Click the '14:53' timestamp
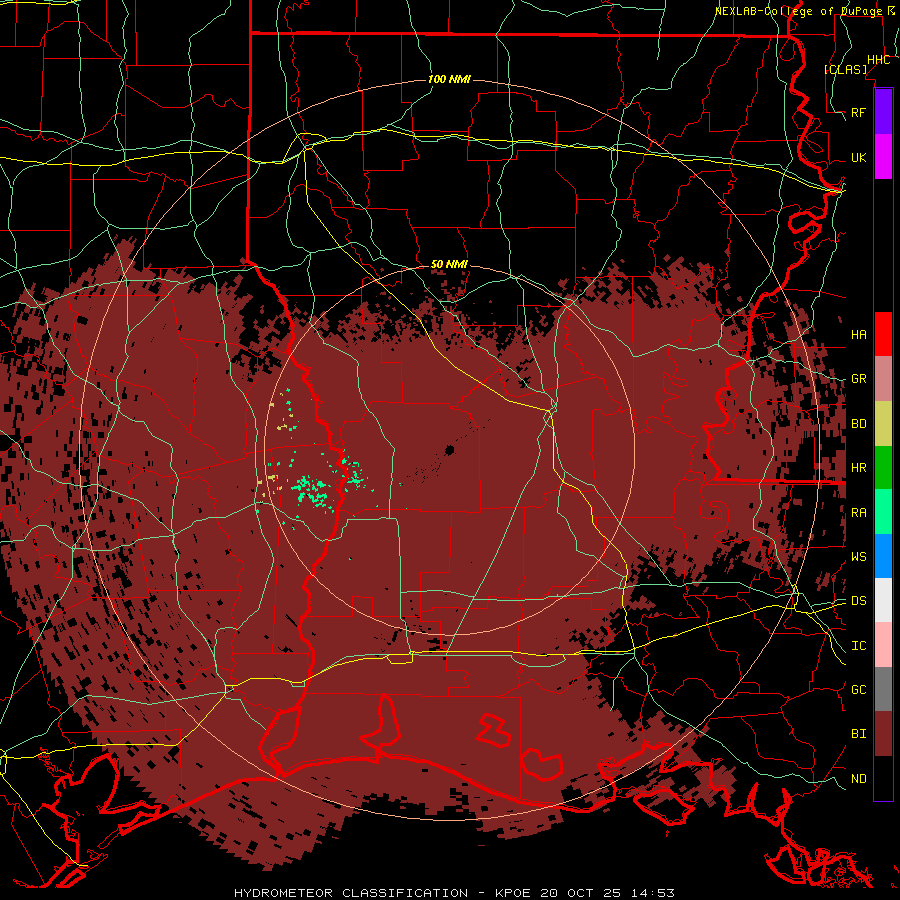Viewport: 900px width, 900px height. 652,893
